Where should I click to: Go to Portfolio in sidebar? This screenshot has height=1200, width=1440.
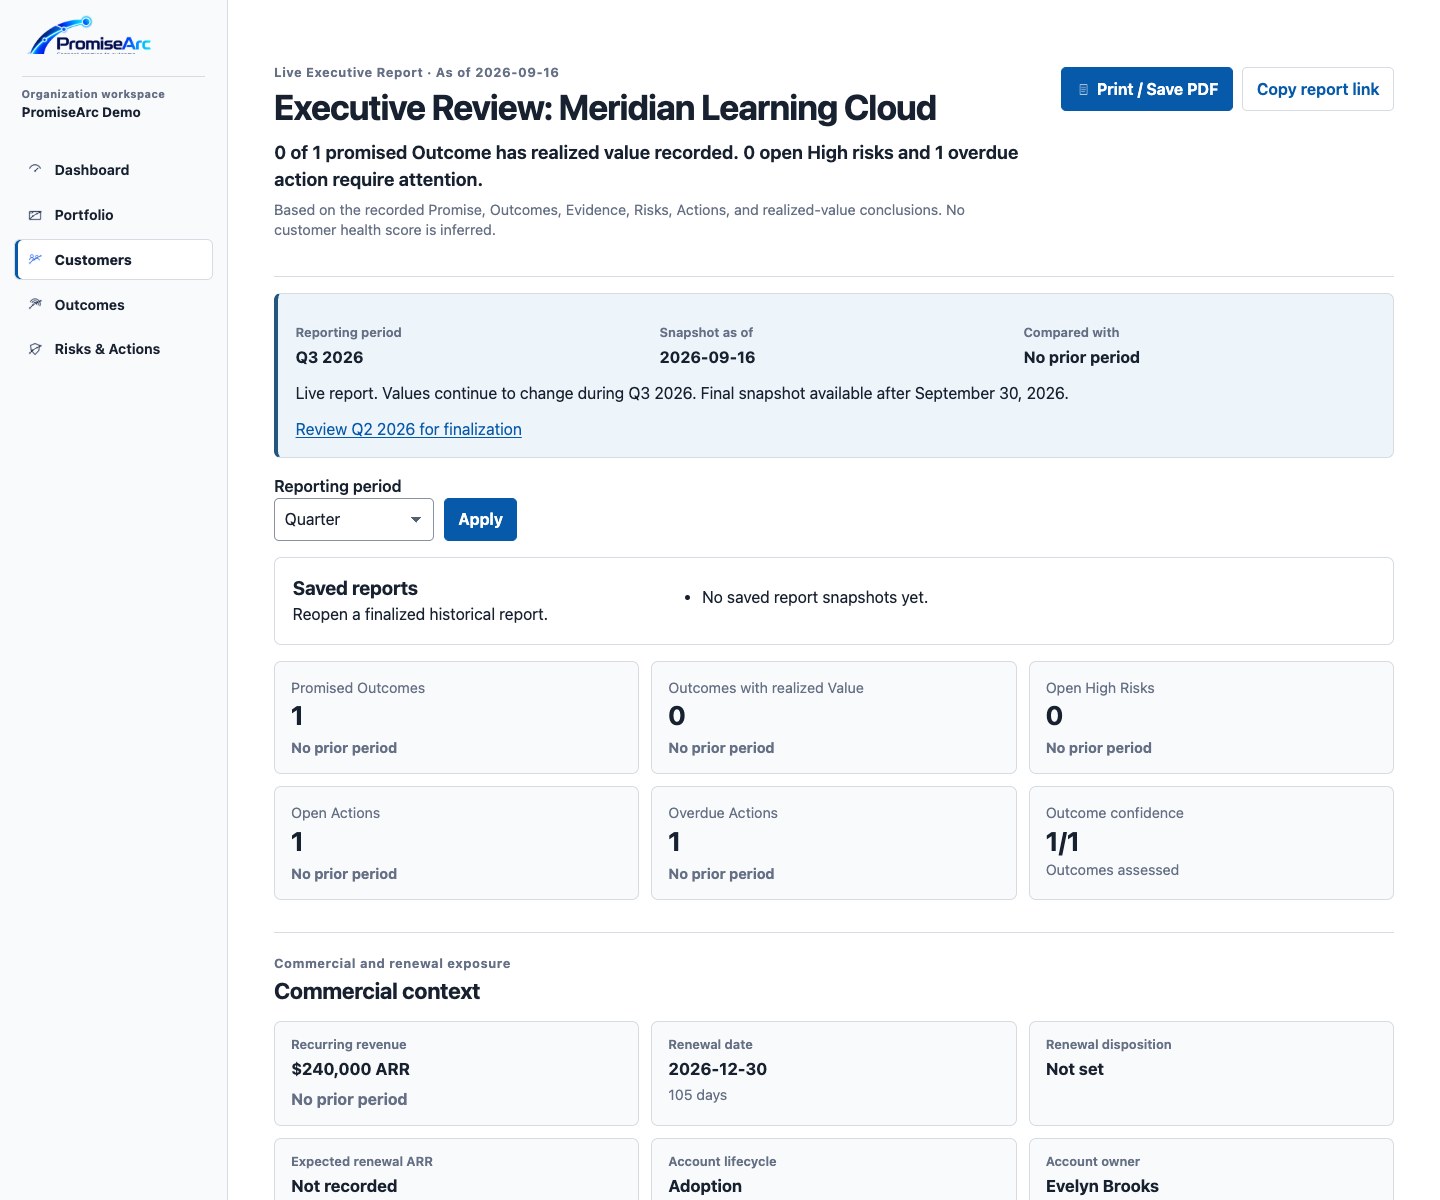[114, 215]
